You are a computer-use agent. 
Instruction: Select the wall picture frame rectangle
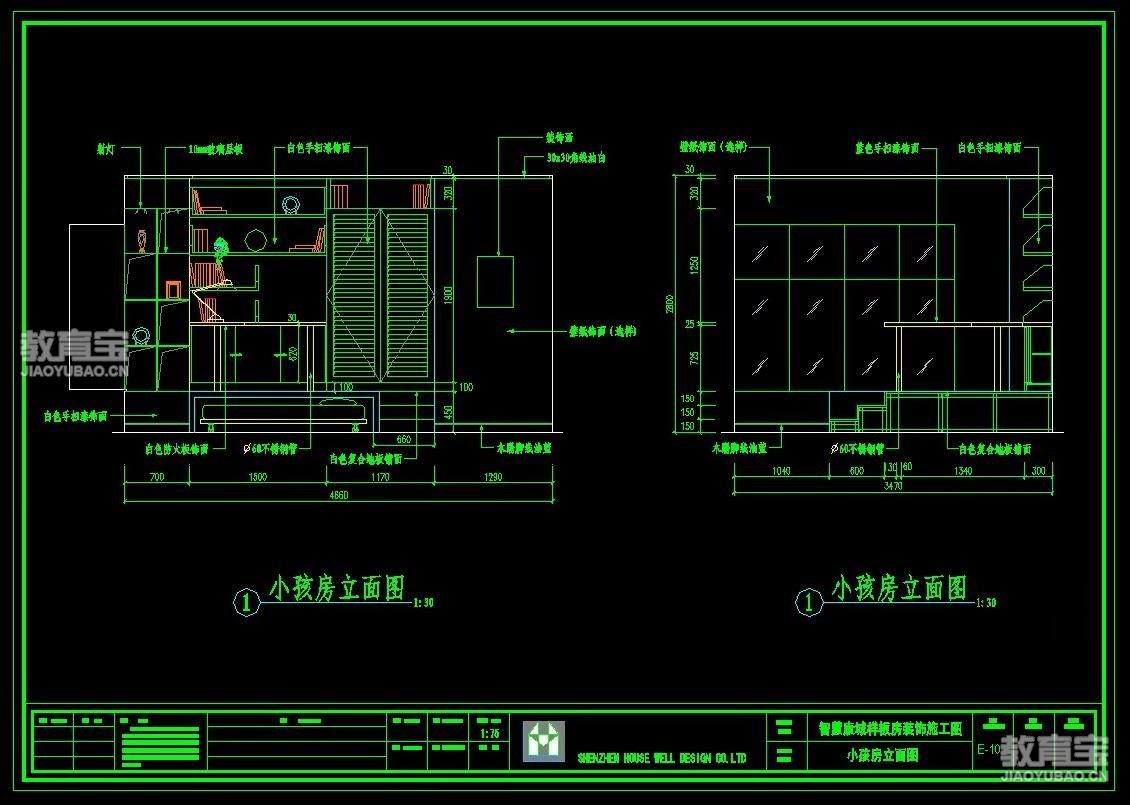tap(494, 281)
